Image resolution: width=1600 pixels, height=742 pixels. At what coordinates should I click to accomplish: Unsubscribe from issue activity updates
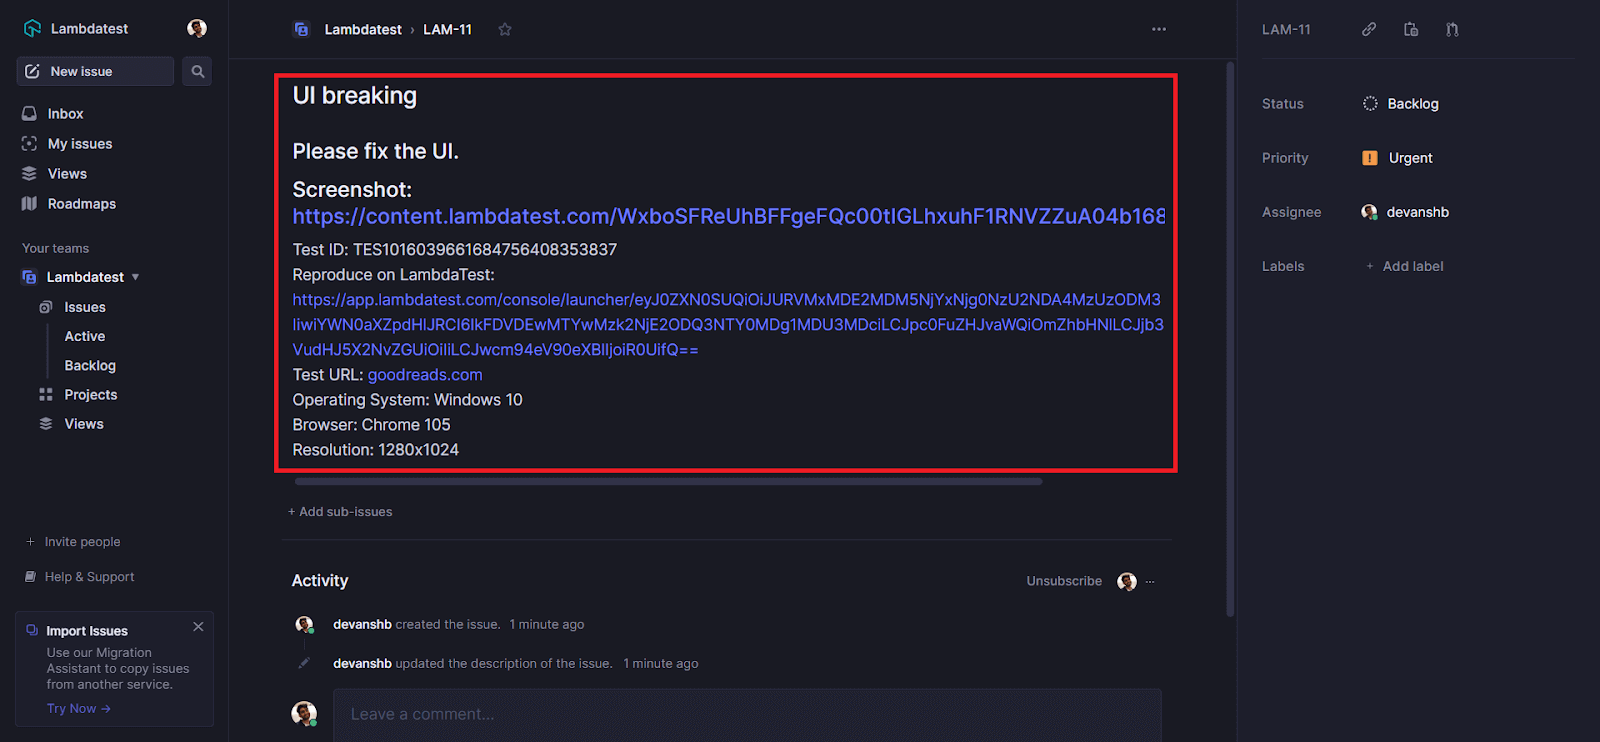click(1063, 581)
